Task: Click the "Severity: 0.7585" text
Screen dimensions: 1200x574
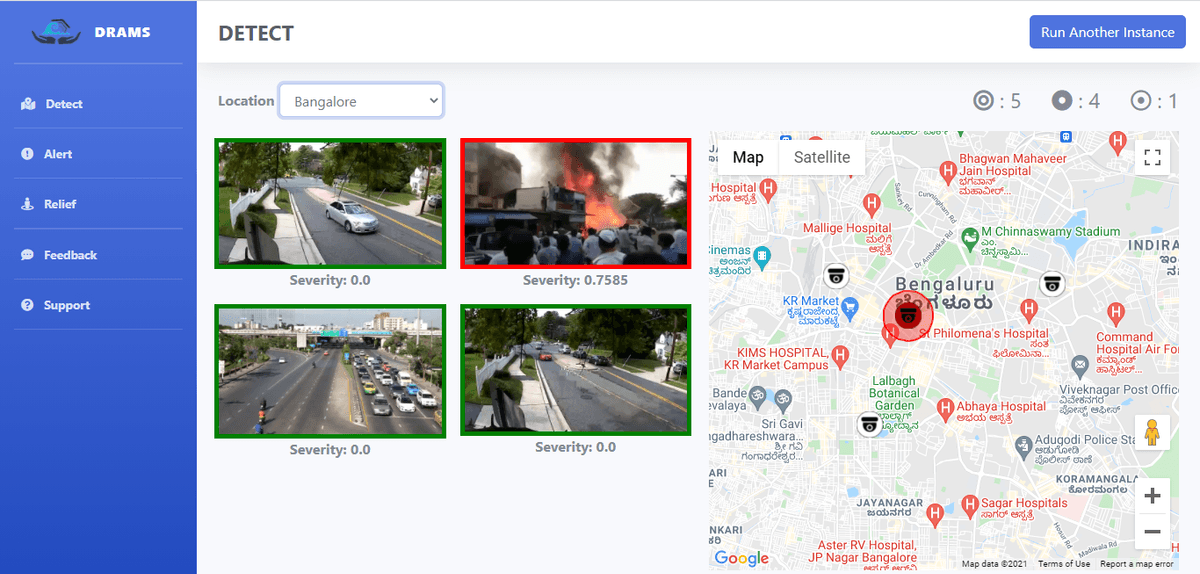Action: coord(575,280)
